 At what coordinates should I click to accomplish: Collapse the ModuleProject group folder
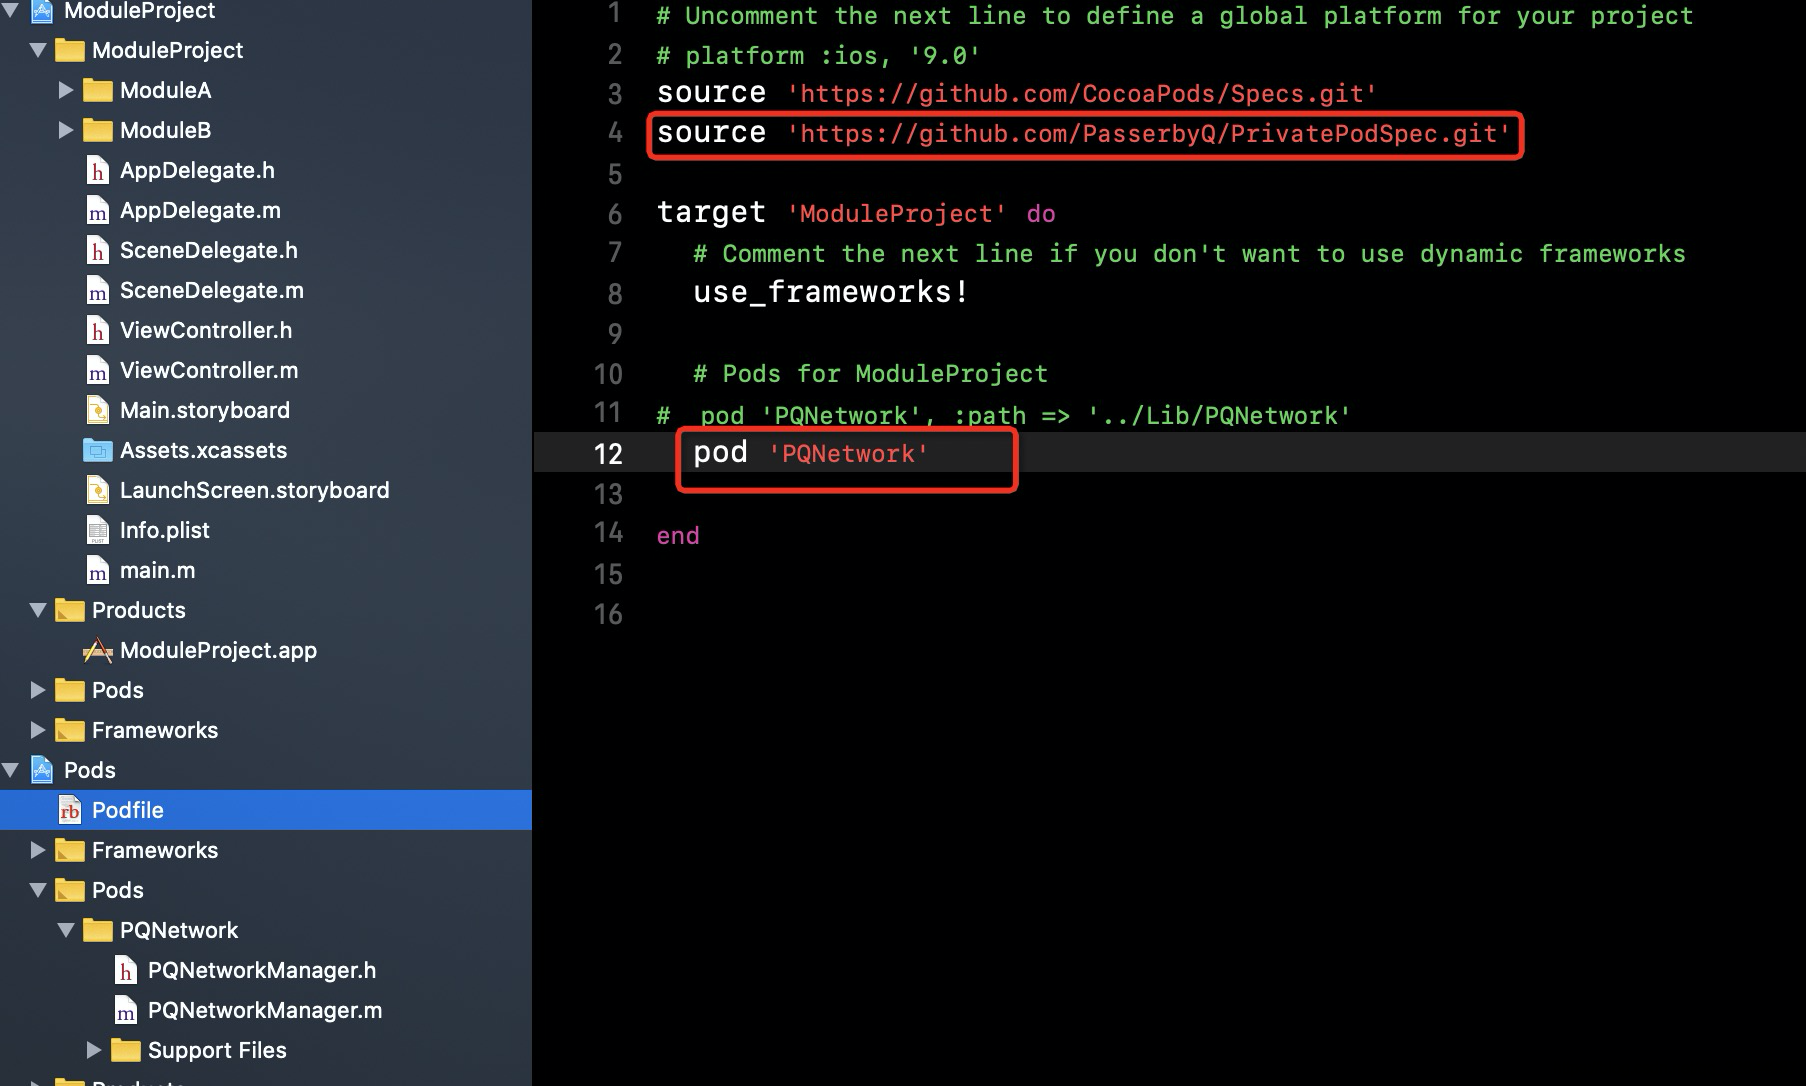(39, 50)
